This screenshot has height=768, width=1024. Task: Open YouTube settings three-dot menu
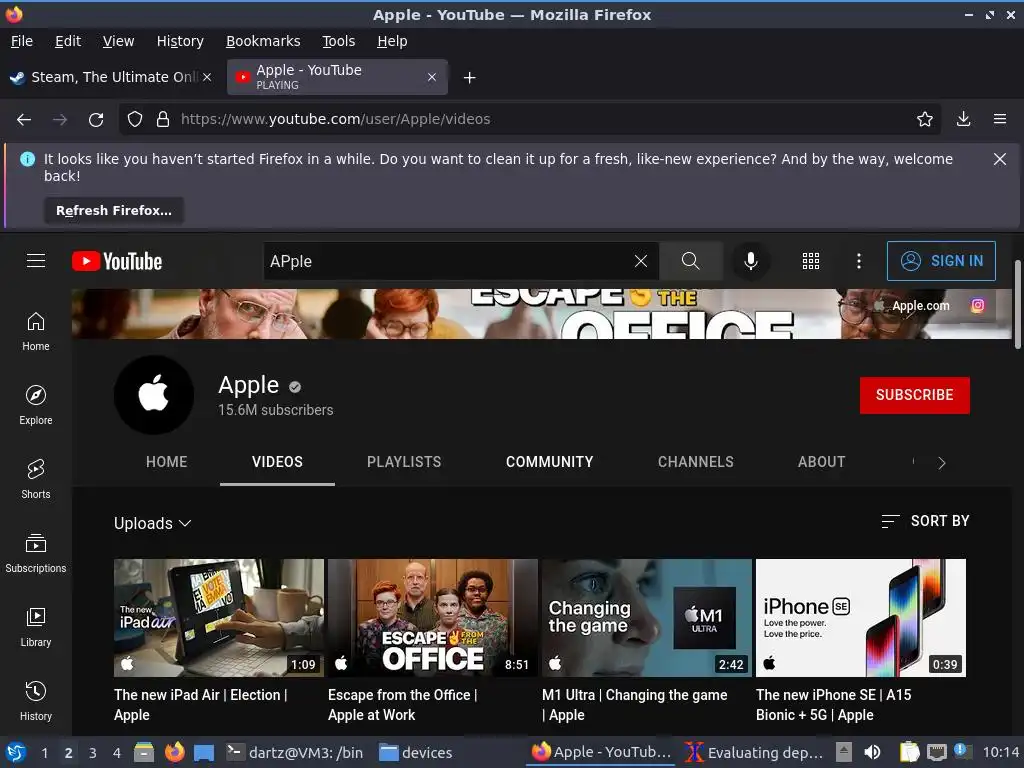point(859,261)
